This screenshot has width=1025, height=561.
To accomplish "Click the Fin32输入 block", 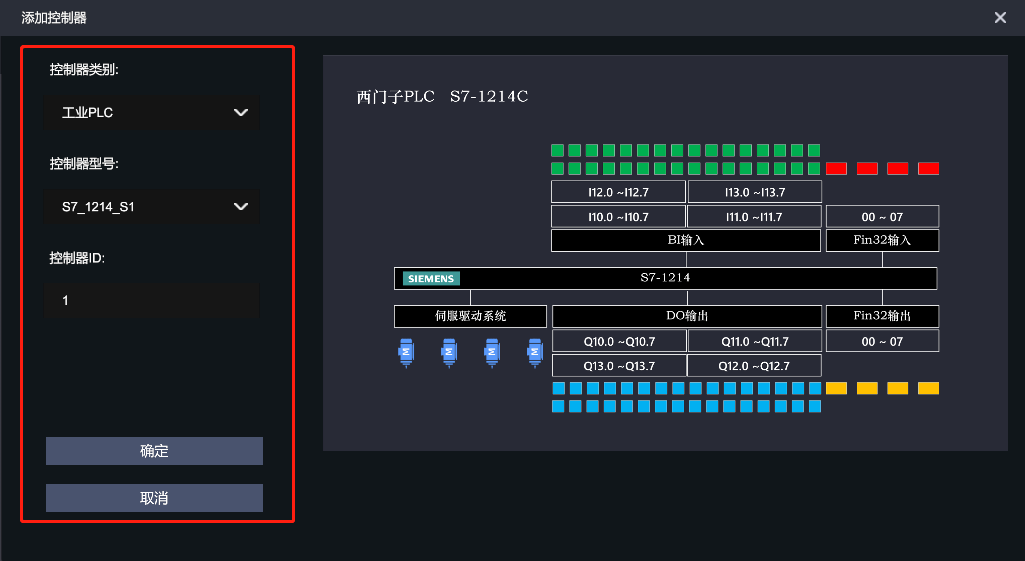I will pos(882,240).
